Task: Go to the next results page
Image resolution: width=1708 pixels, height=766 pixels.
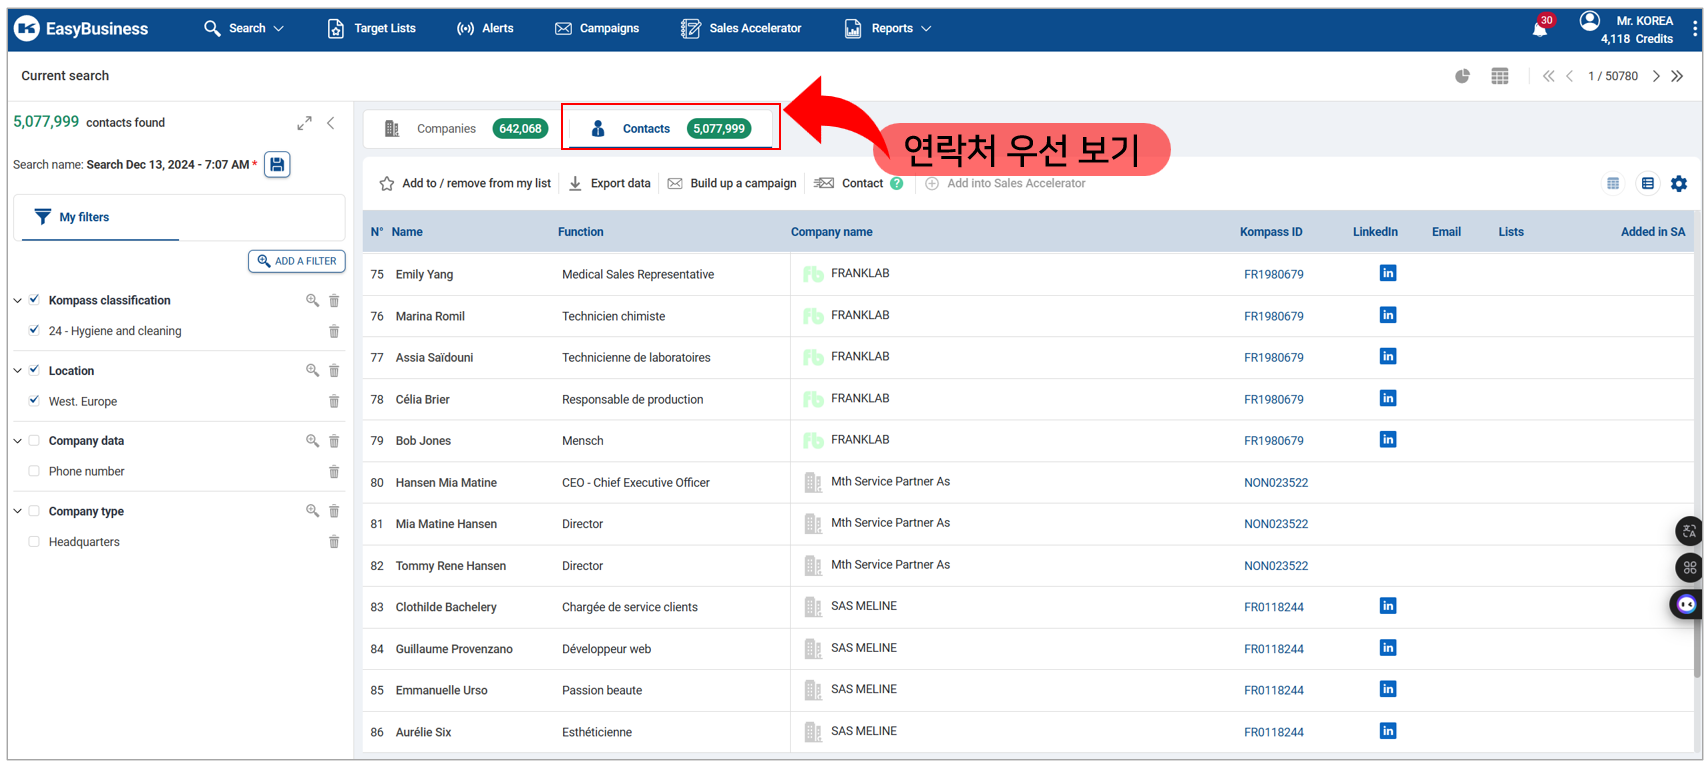Action: [x=1656, y=76]
